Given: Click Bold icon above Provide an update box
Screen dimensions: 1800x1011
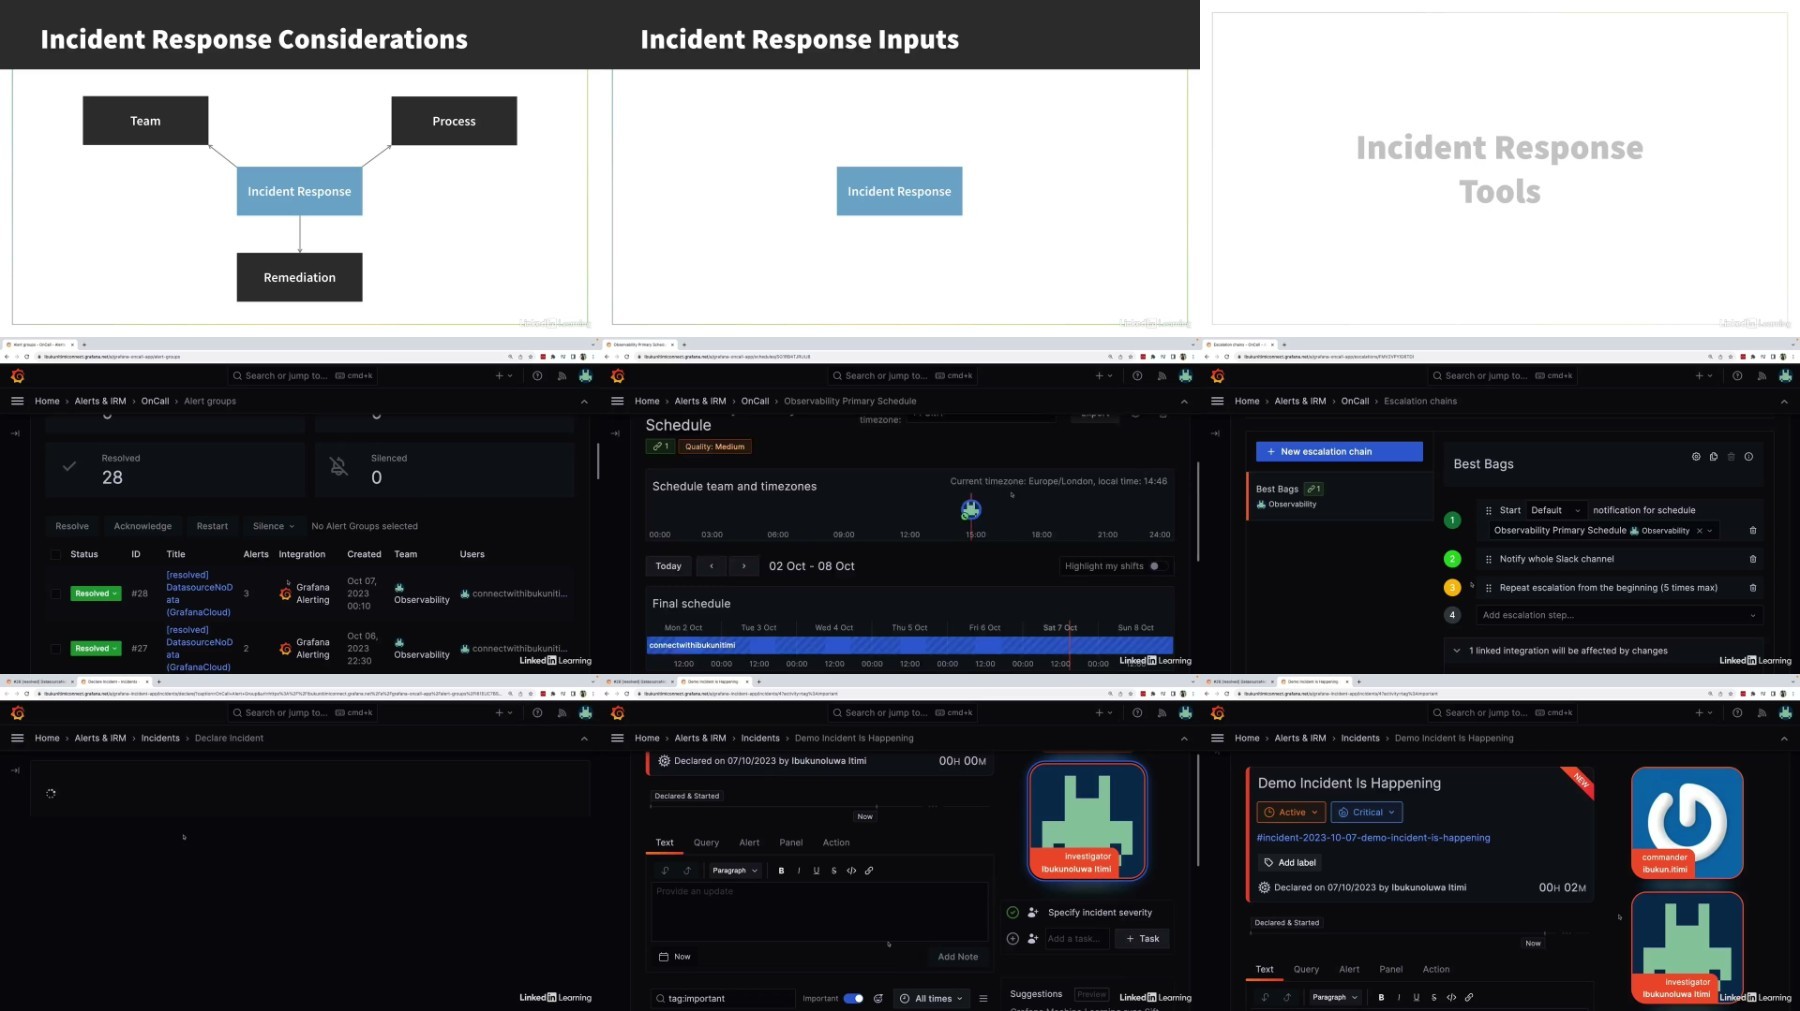Looking at the screenshot, I should [781, 871].
